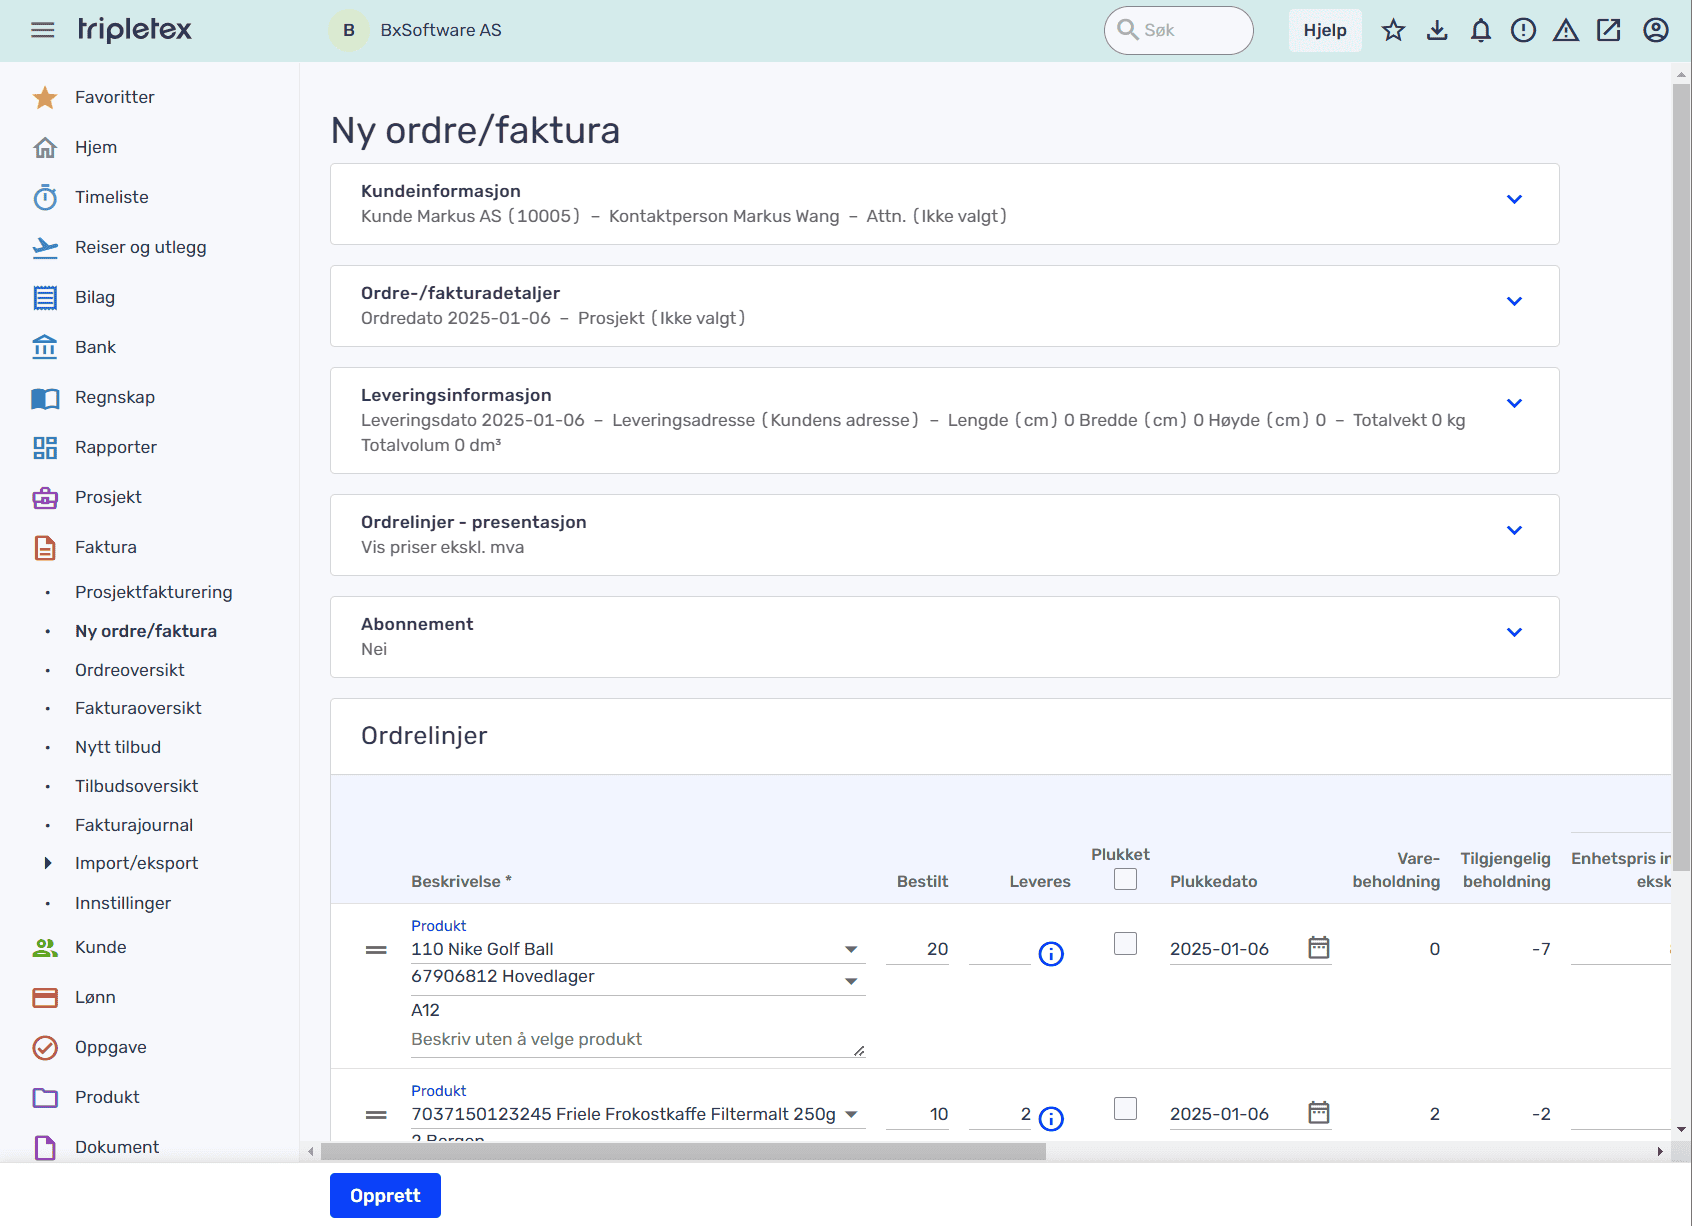Open the favorites star icon in header
The image size is (1692, 1226).
coord(1393,30)
